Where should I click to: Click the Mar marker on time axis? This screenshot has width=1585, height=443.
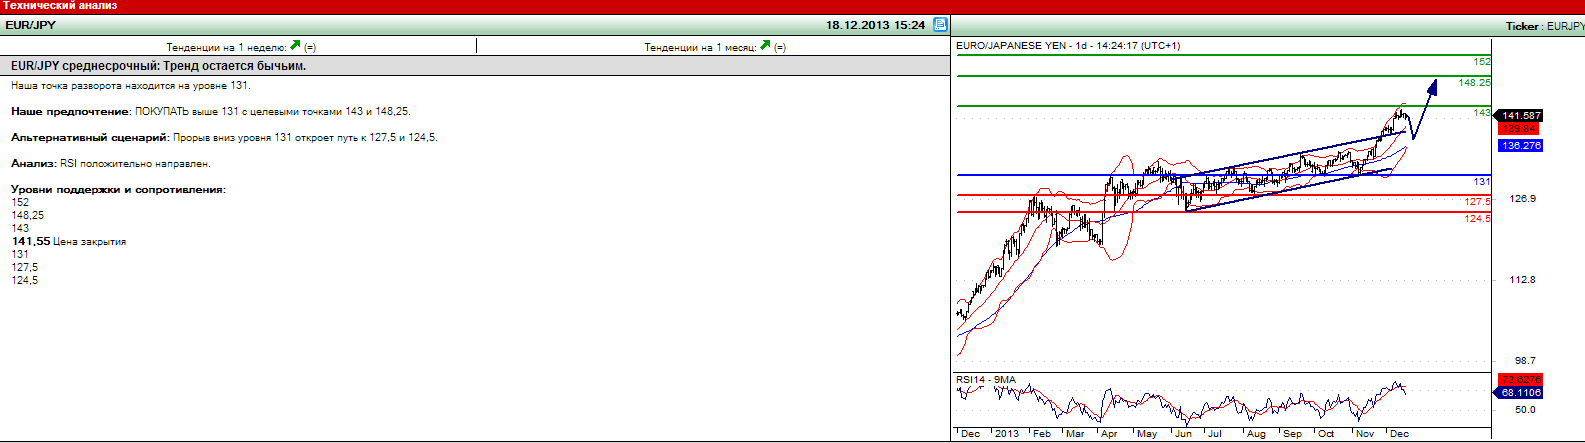coord(1075,434)
